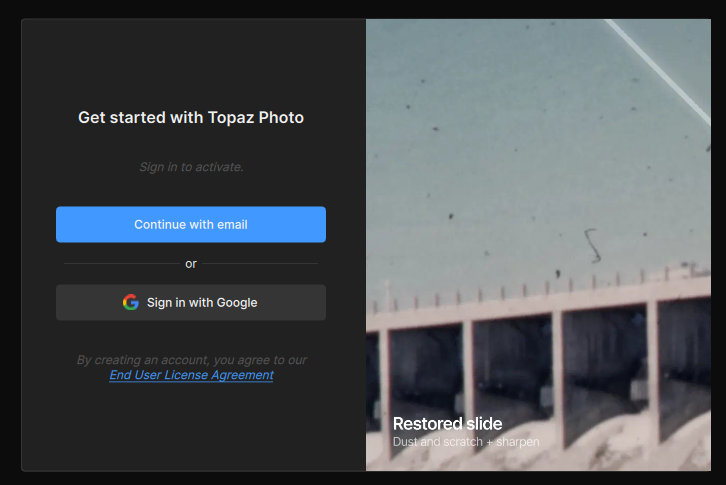Click the 'Sign in to activate' text
This screenshot has width=726, height=485.
coord(191,167)
